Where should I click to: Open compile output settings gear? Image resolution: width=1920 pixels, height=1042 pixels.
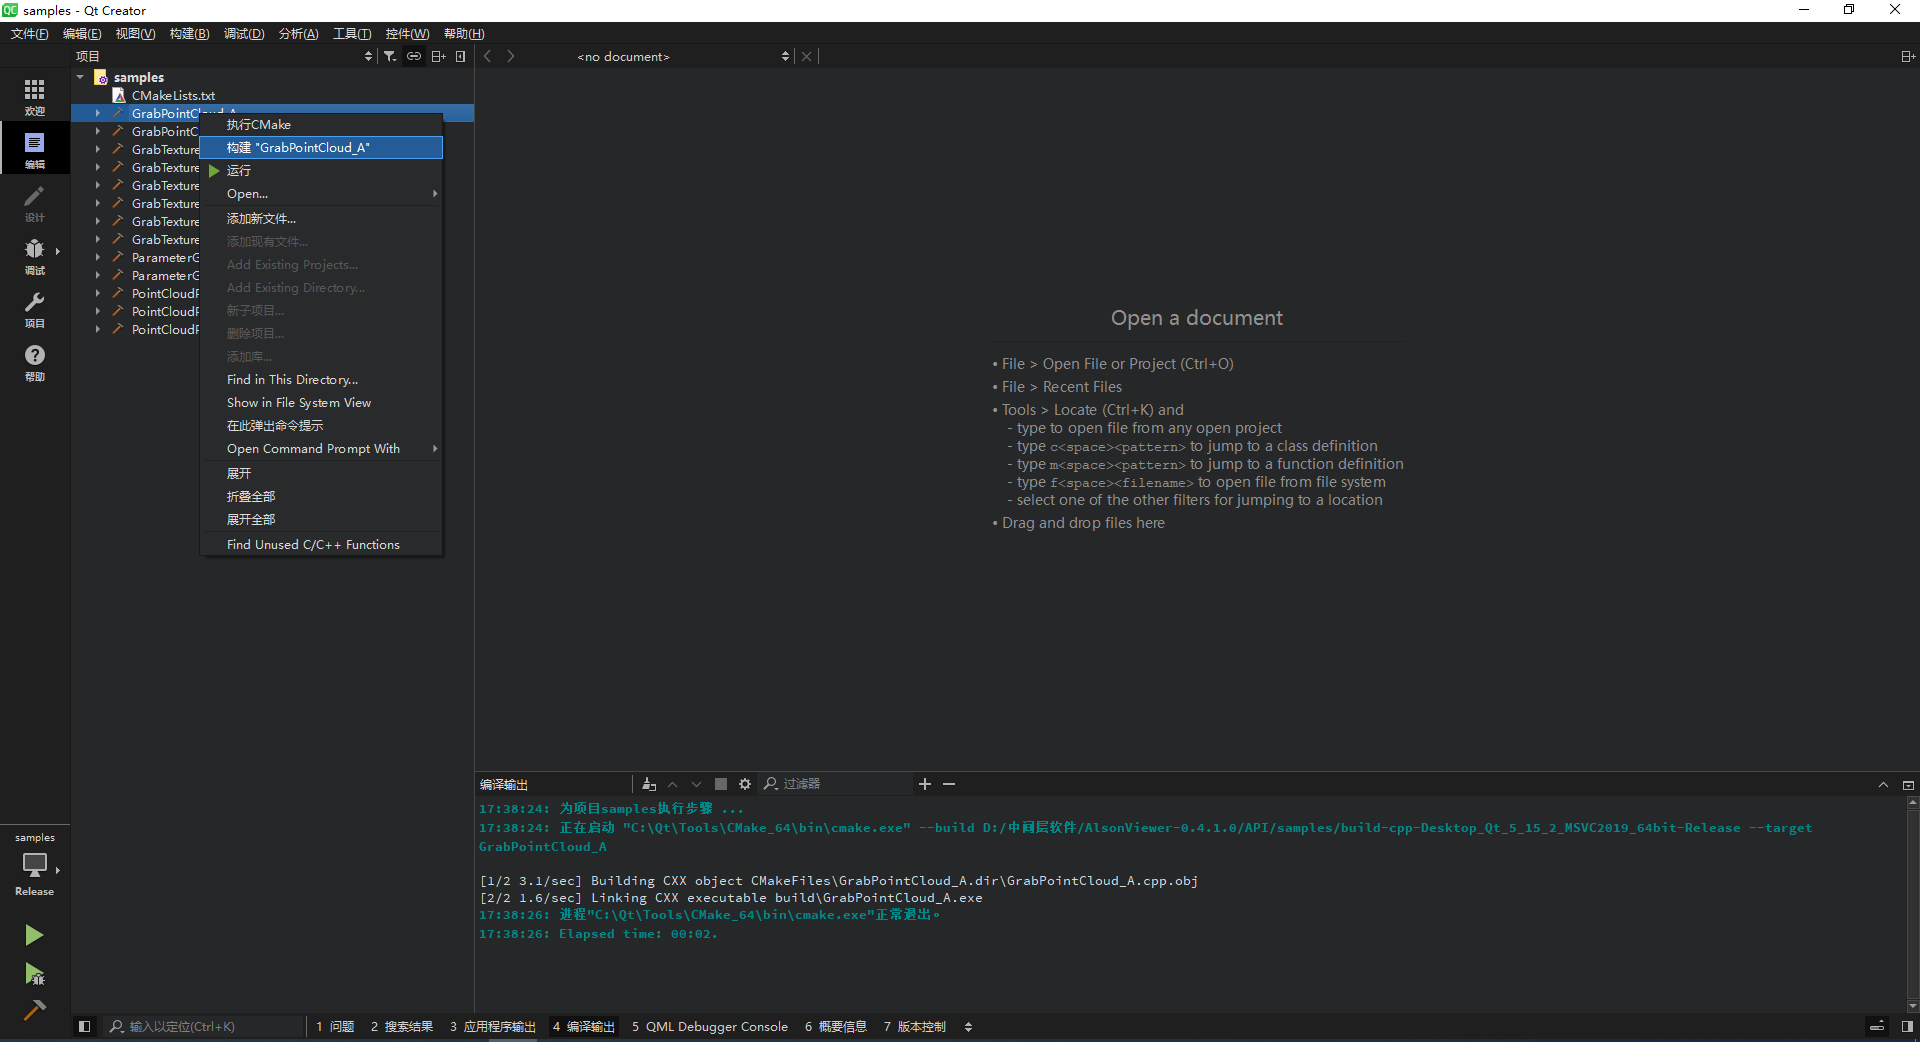tap(745, 784)
